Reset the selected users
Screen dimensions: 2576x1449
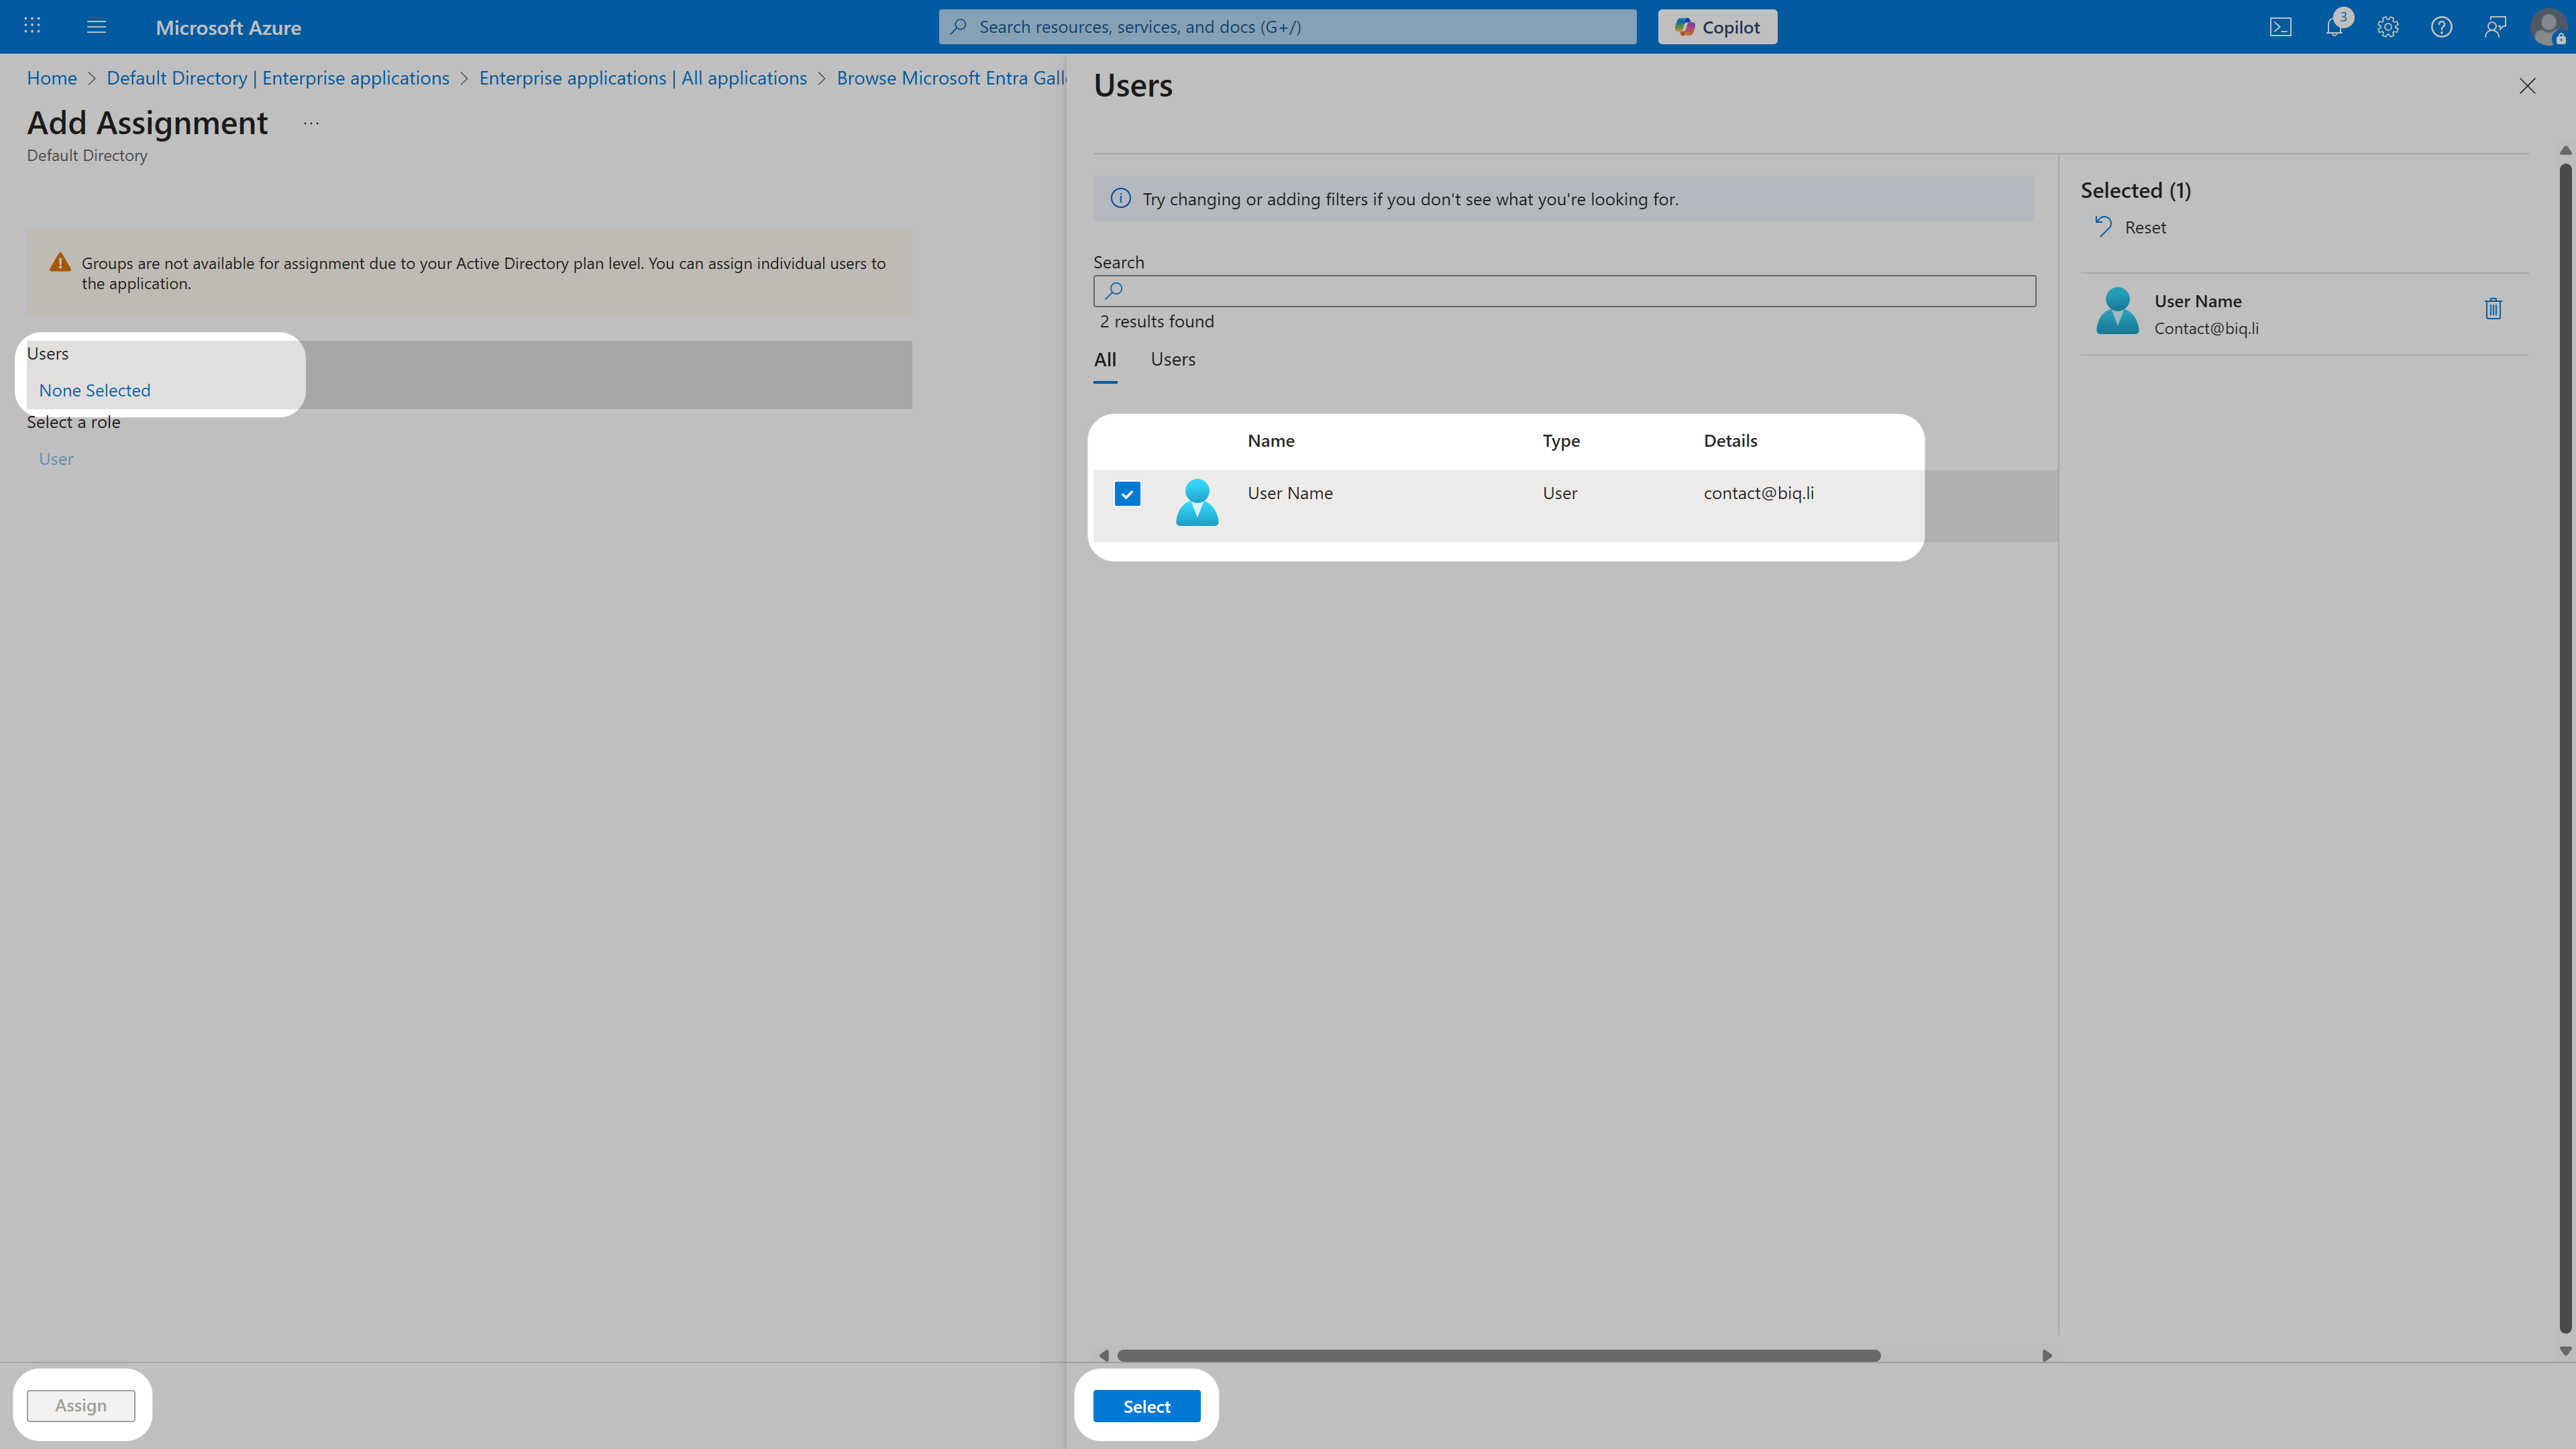point(2131,227)
